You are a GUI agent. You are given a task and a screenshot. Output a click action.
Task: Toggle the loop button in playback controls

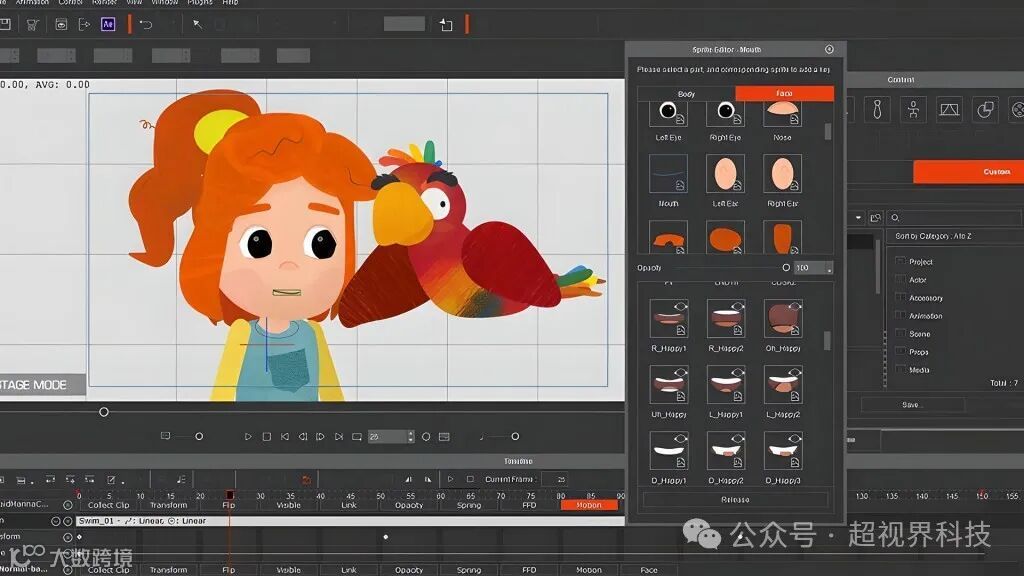tap(357, 437)
